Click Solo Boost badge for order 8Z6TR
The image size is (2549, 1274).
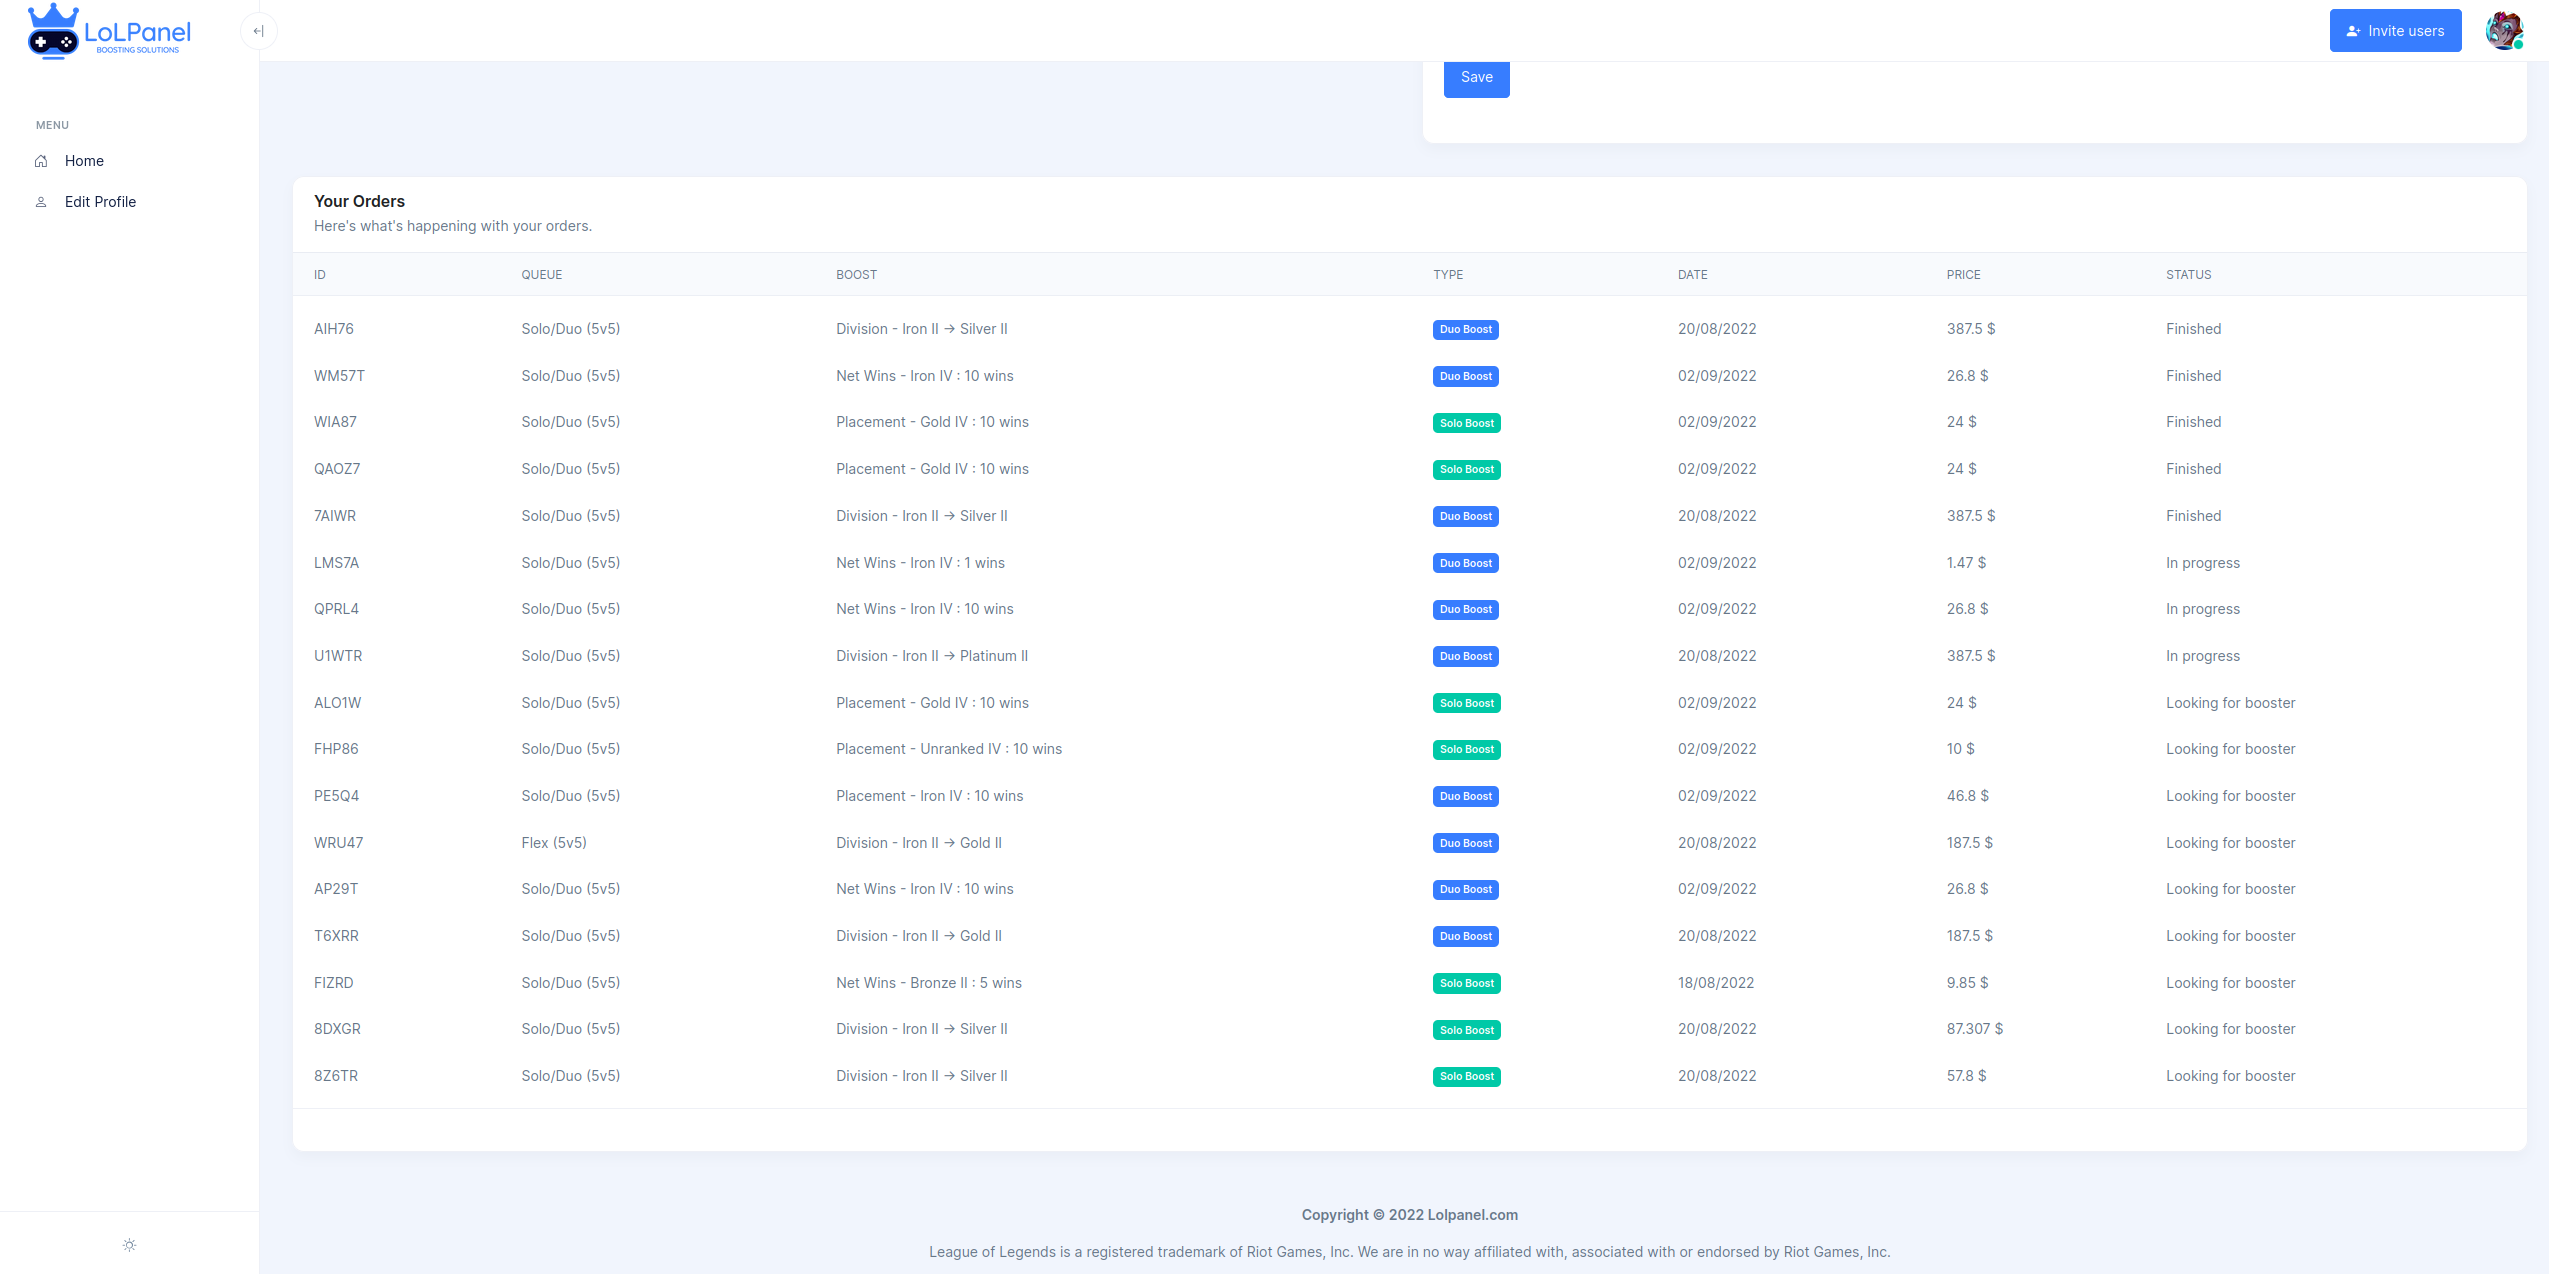click(x=1466, y=1076)
